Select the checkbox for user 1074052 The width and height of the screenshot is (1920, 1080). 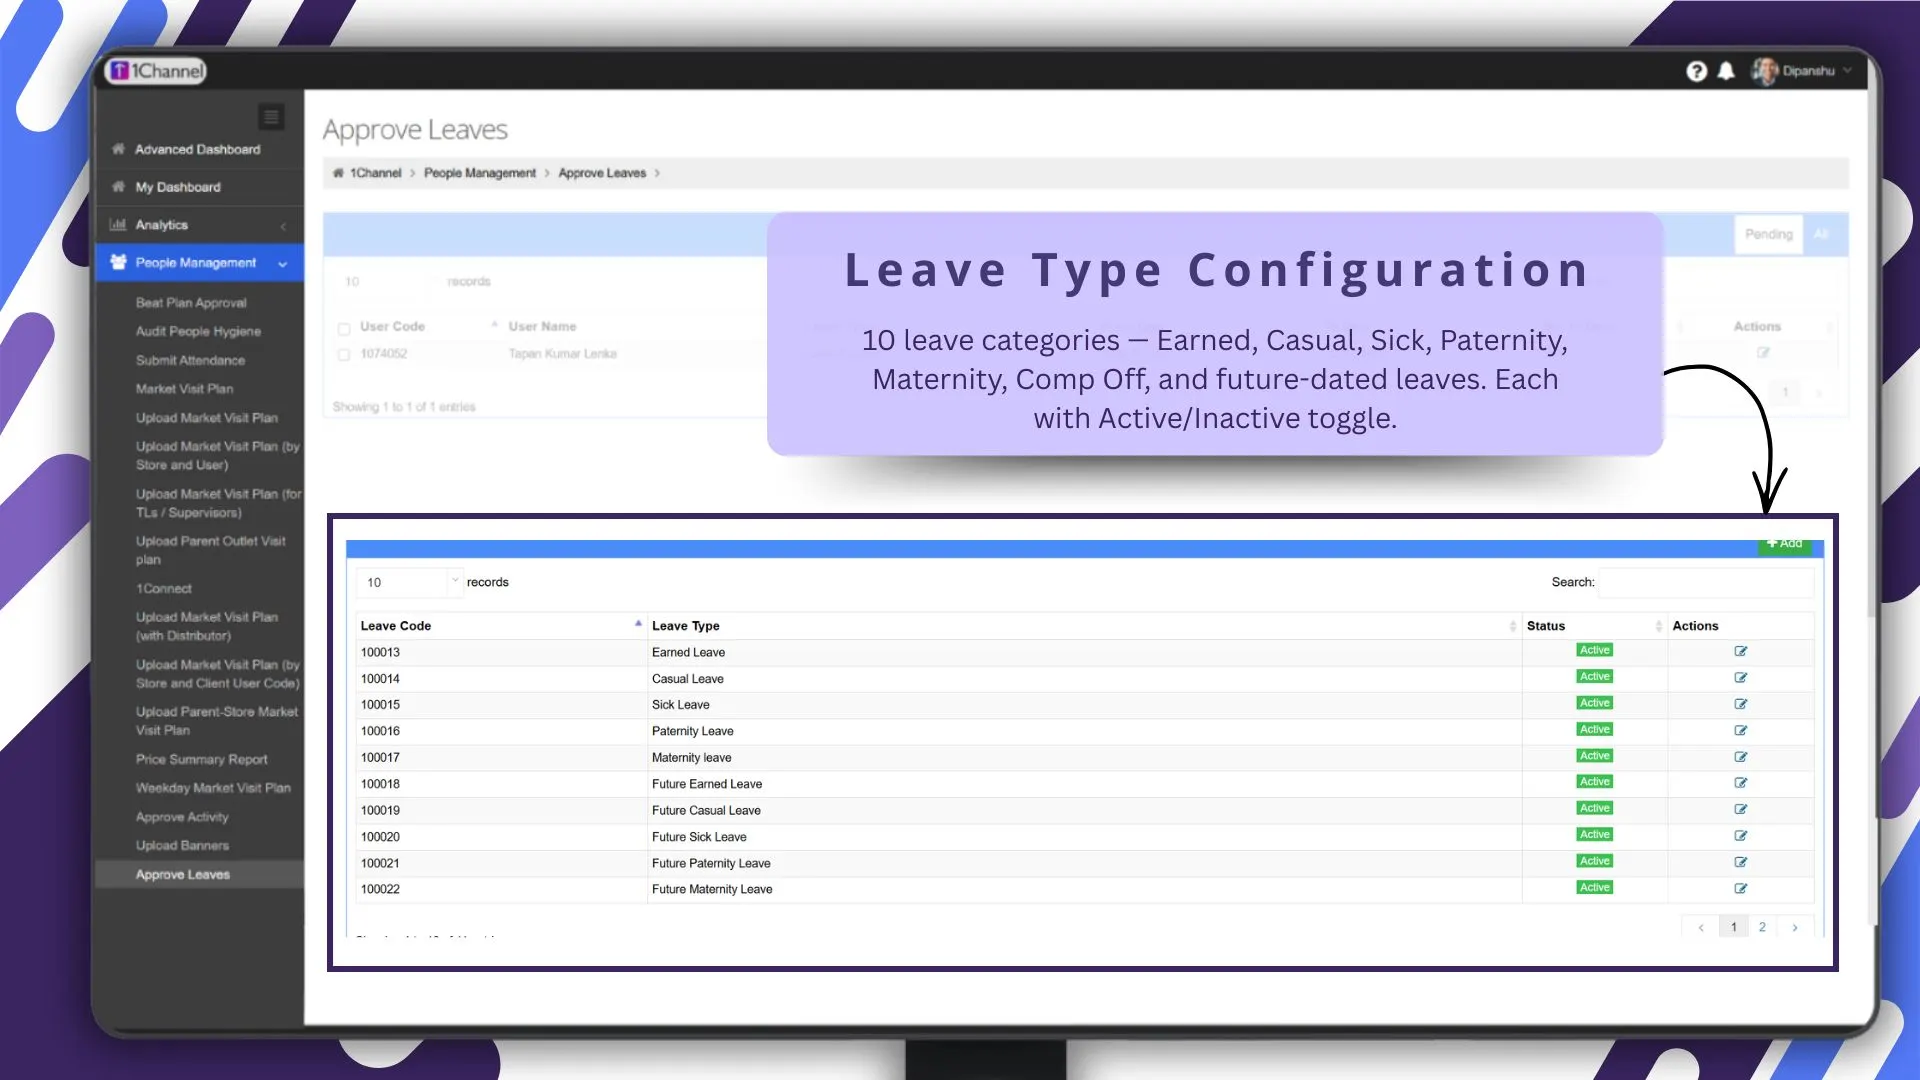(x=344, y=354)
